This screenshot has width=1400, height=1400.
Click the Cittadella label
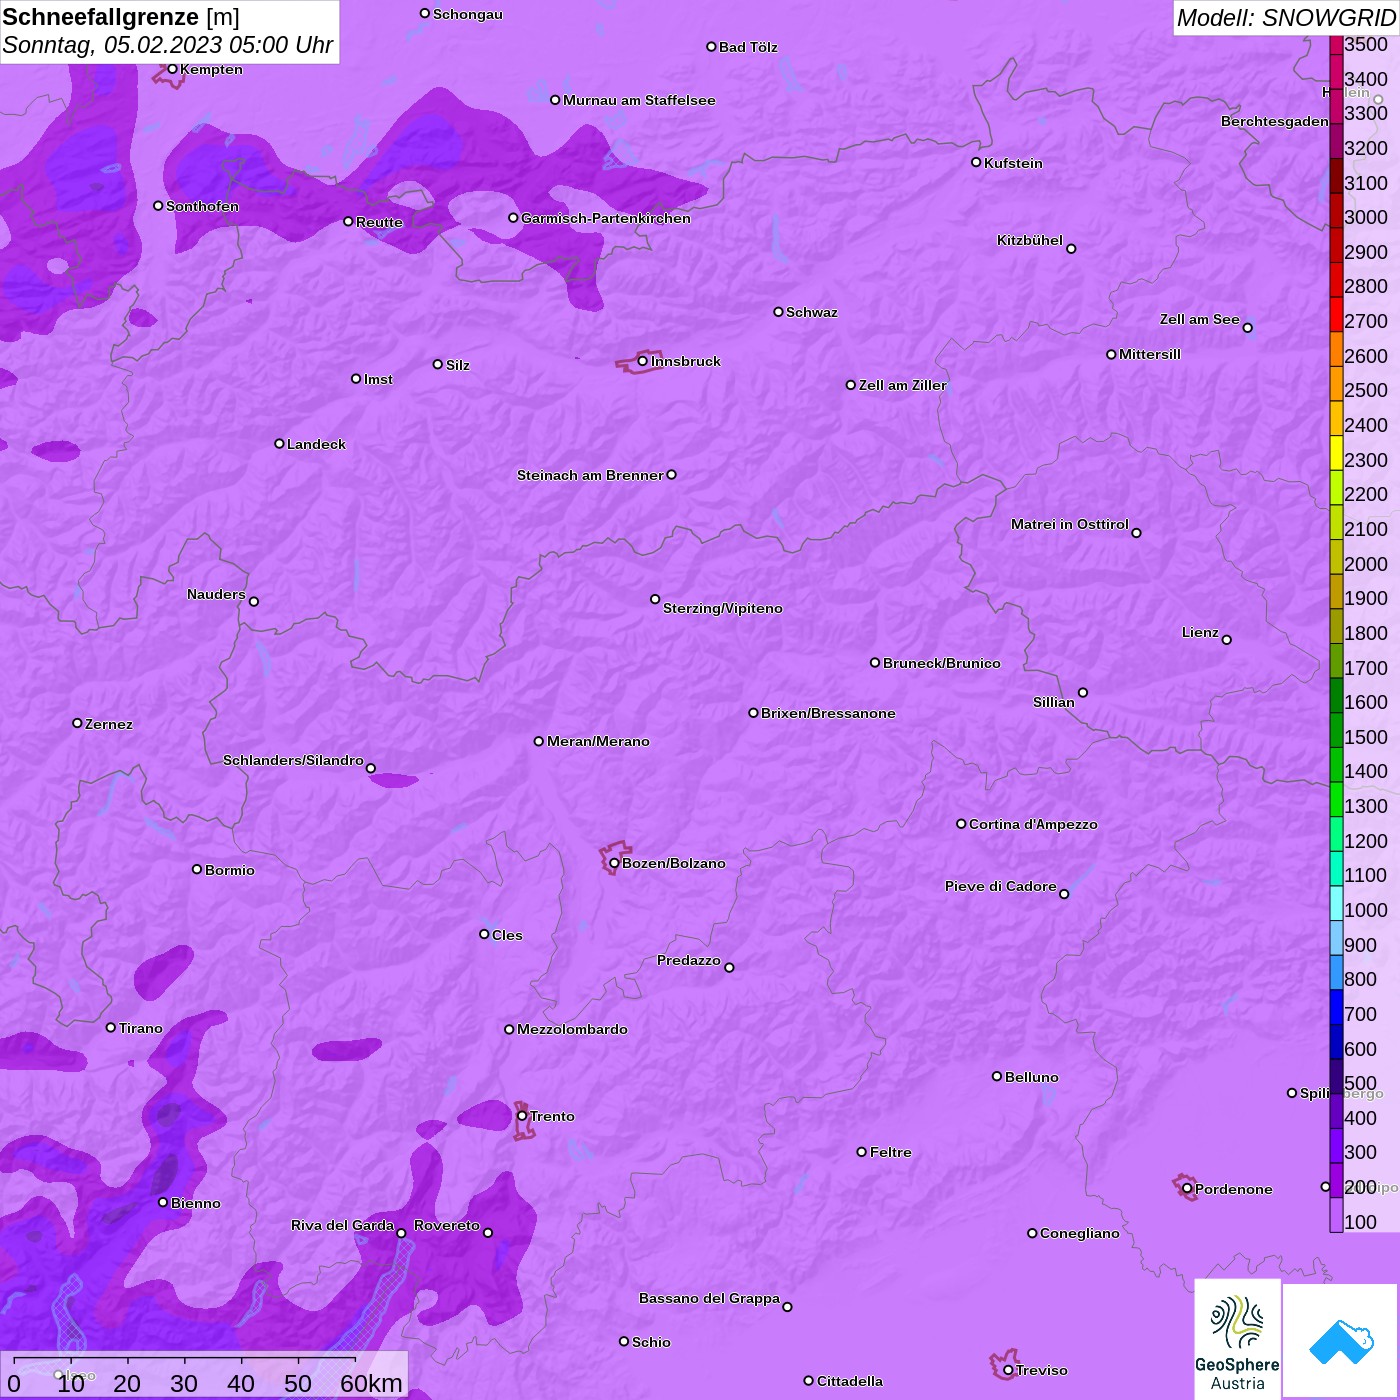[x=850, y=1381]
